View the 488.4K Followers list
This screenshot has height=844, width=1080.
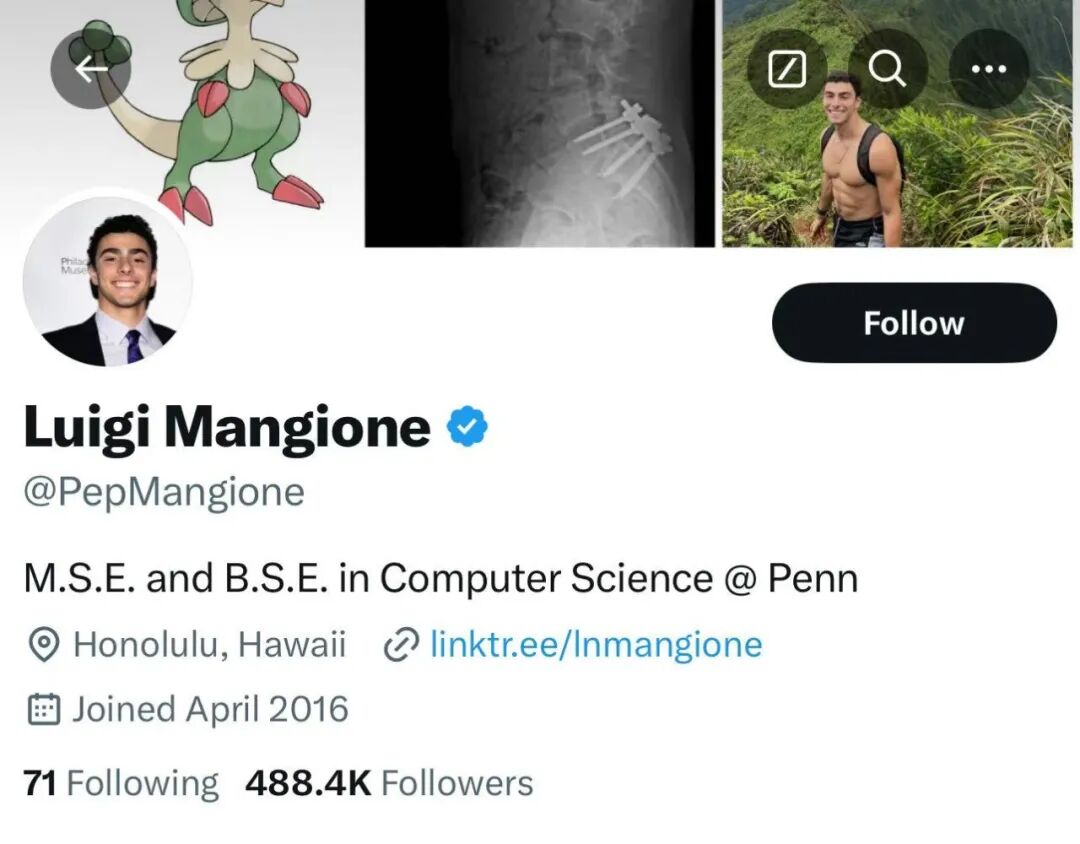[x=389, y=783]
